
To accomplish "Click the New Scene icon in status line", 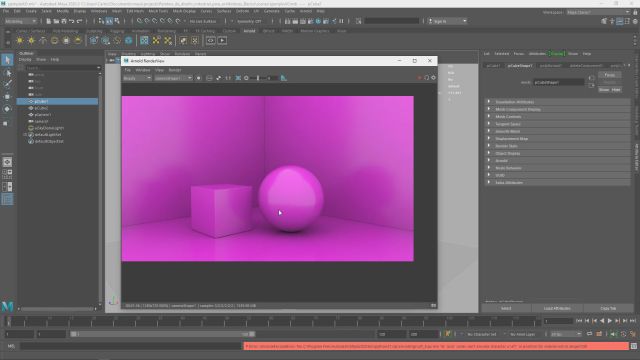I will (x=49, y=21).
